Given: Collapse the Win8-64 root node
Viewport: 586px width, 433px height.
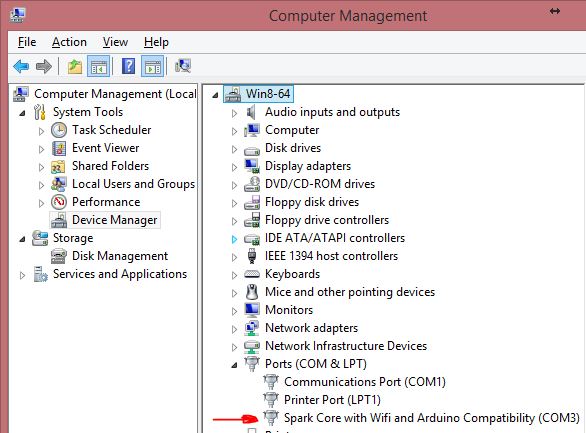Looking at the screenshot, I should (x=215, y=95).
